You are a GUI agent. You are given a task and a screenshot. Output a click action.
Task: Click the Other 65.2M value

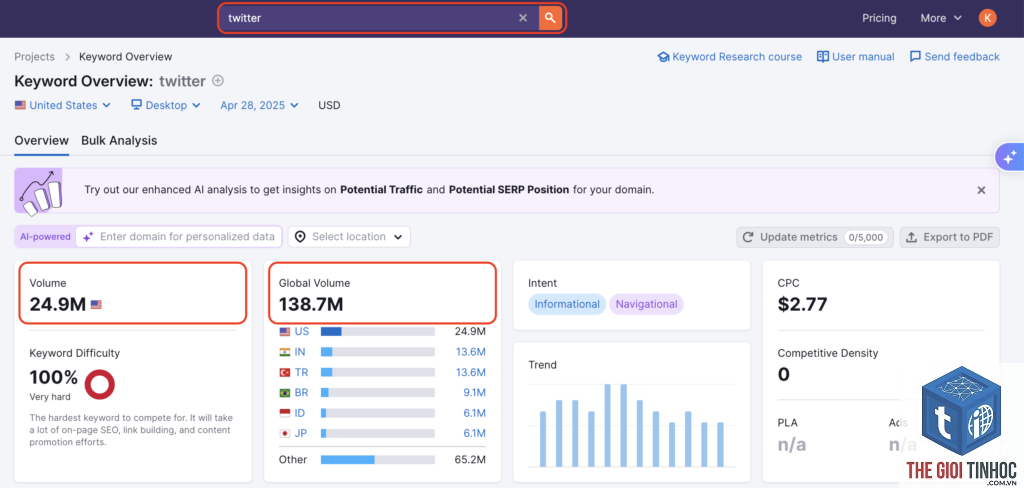pyautogui.click(x=470, y=460)
